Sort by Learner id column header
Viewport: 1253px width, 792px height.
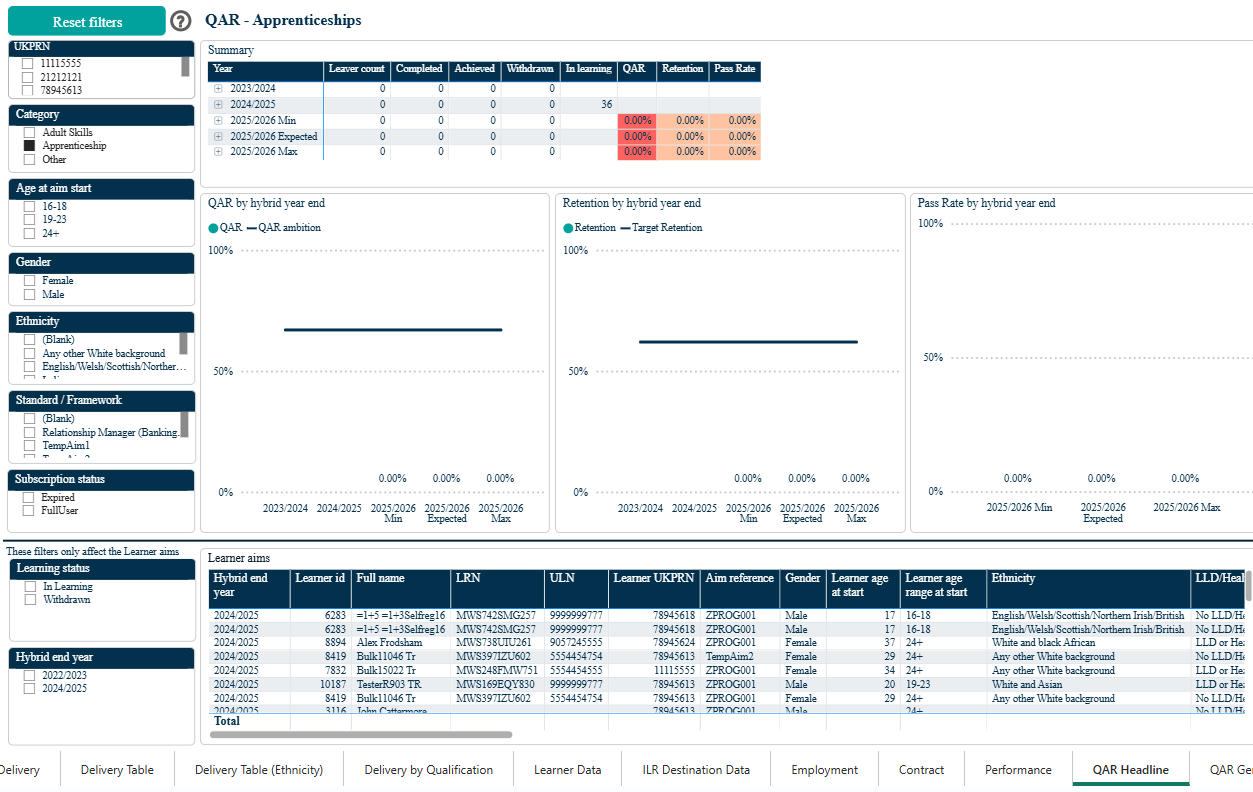pos(320,579)
